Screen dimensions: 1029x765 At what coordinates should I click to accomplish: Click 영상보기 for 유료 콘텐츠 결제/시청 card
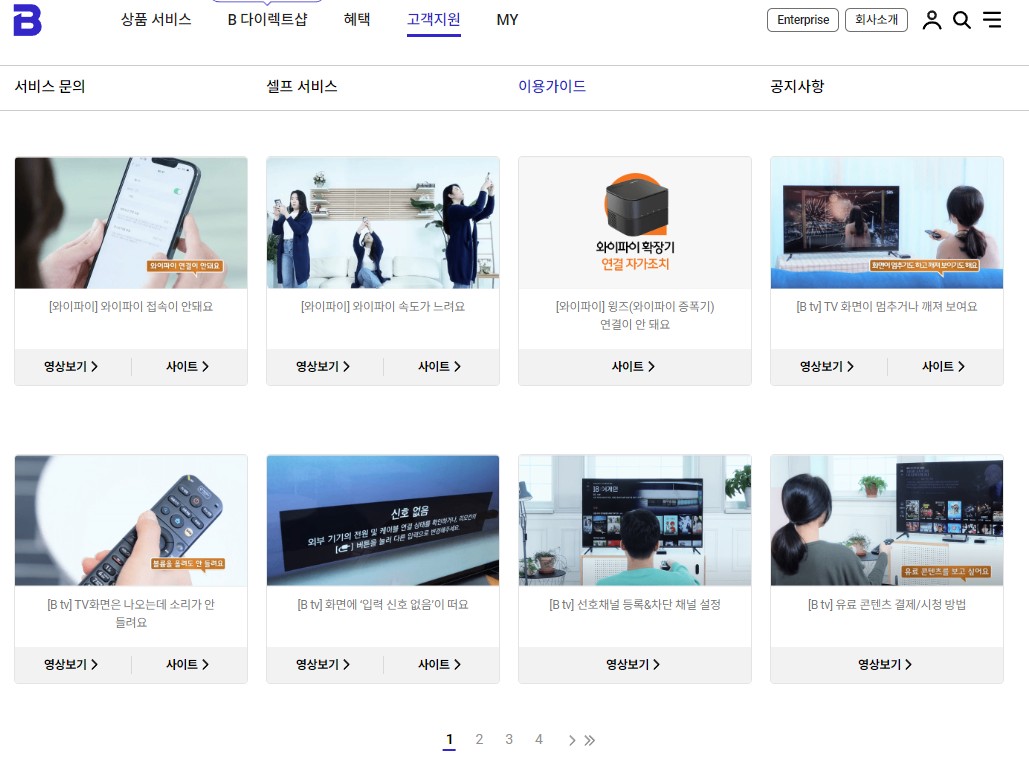point(885,665)
